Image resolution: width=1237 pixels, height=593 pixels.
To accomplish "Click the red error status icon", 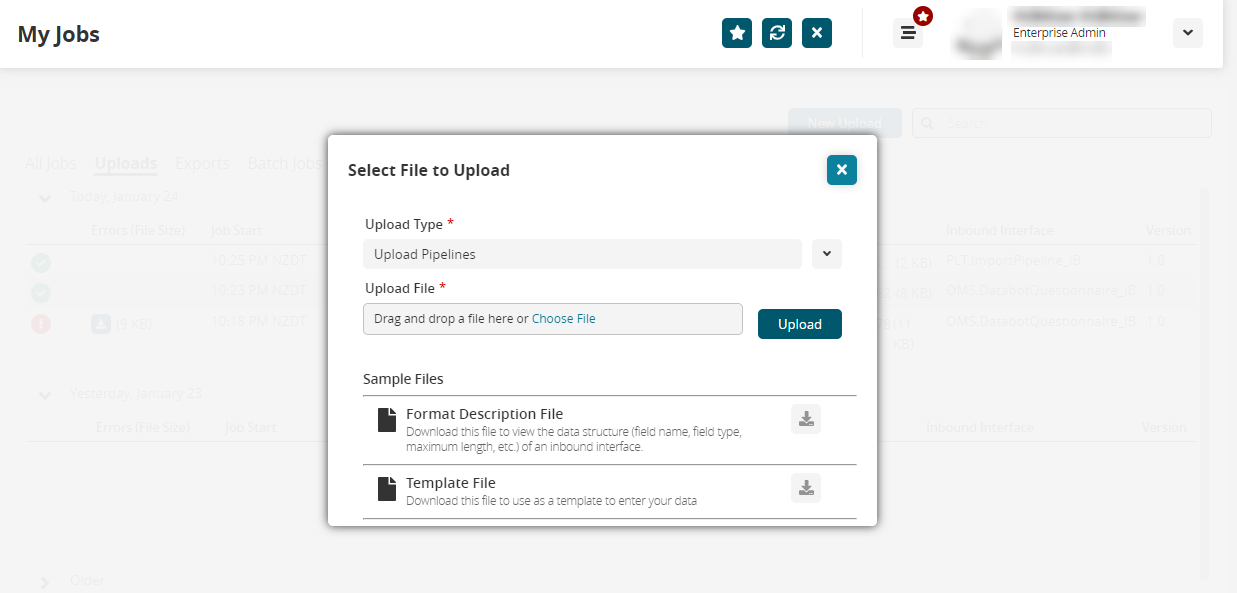I will tap(41, 323).
